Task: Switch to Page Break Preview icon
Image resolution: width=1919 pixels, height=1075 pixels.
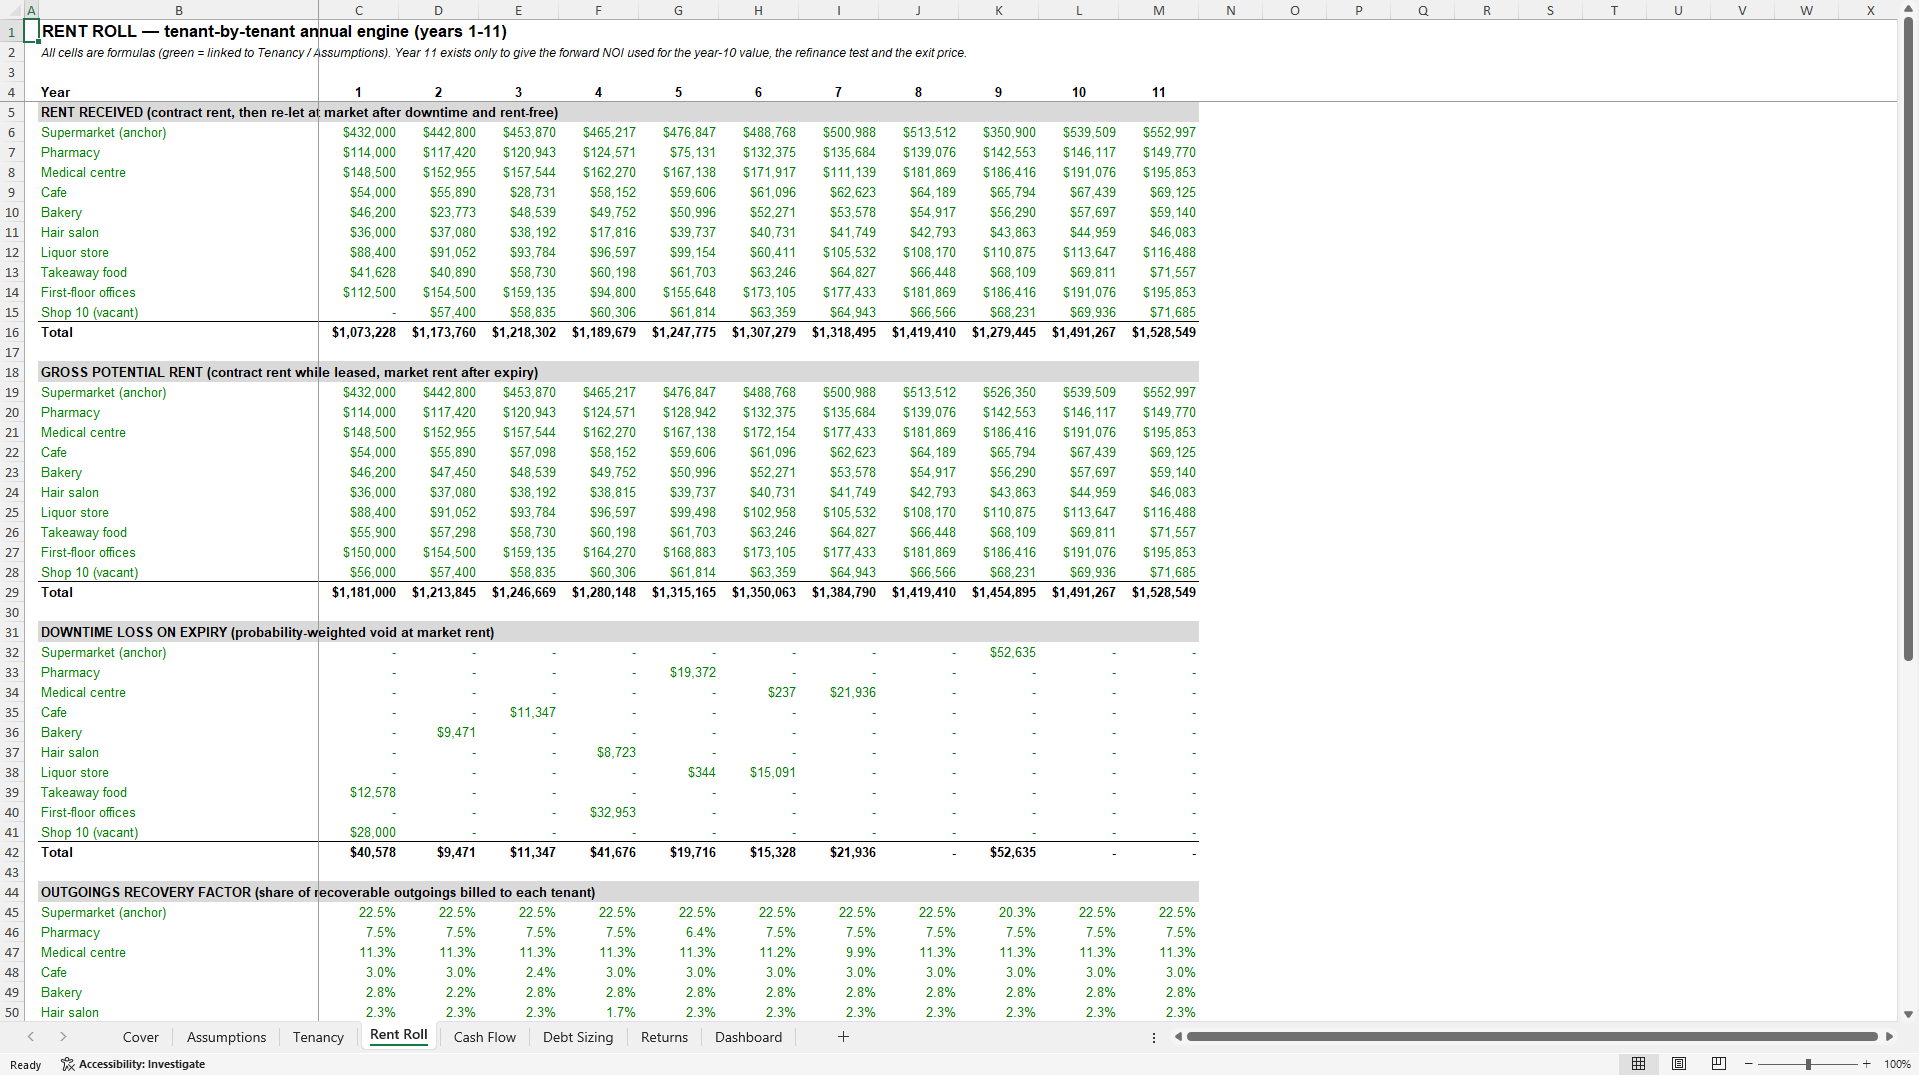Action: (x=1719, y=1064)
